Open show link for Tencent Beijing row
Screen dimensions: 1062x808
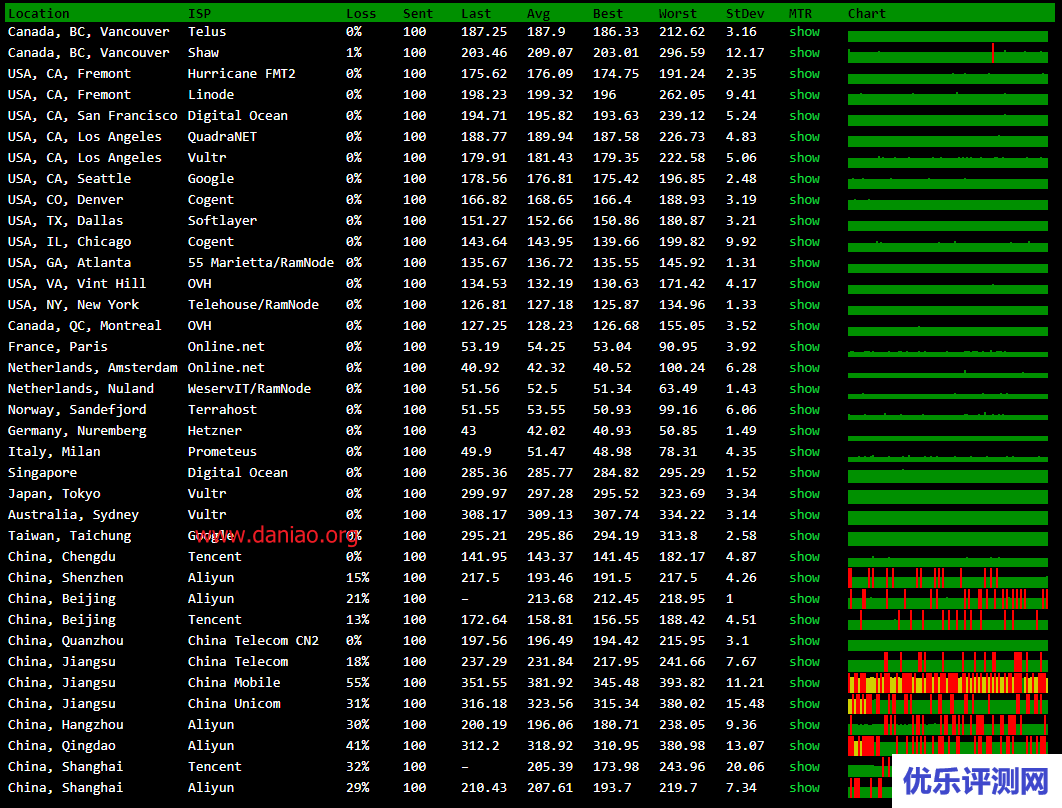[804, 620]
